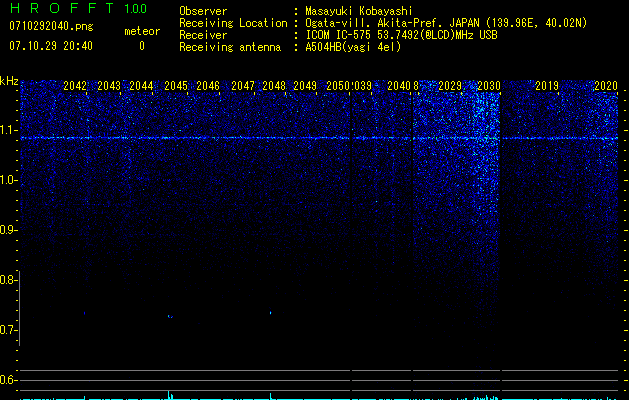
Task: Click the HROFFT program title
Action: click(62, 8)
